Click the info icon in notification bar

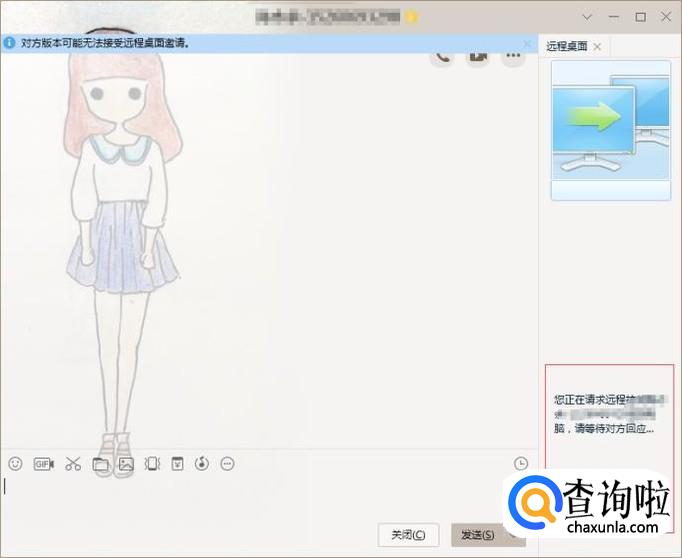[9, 43]
